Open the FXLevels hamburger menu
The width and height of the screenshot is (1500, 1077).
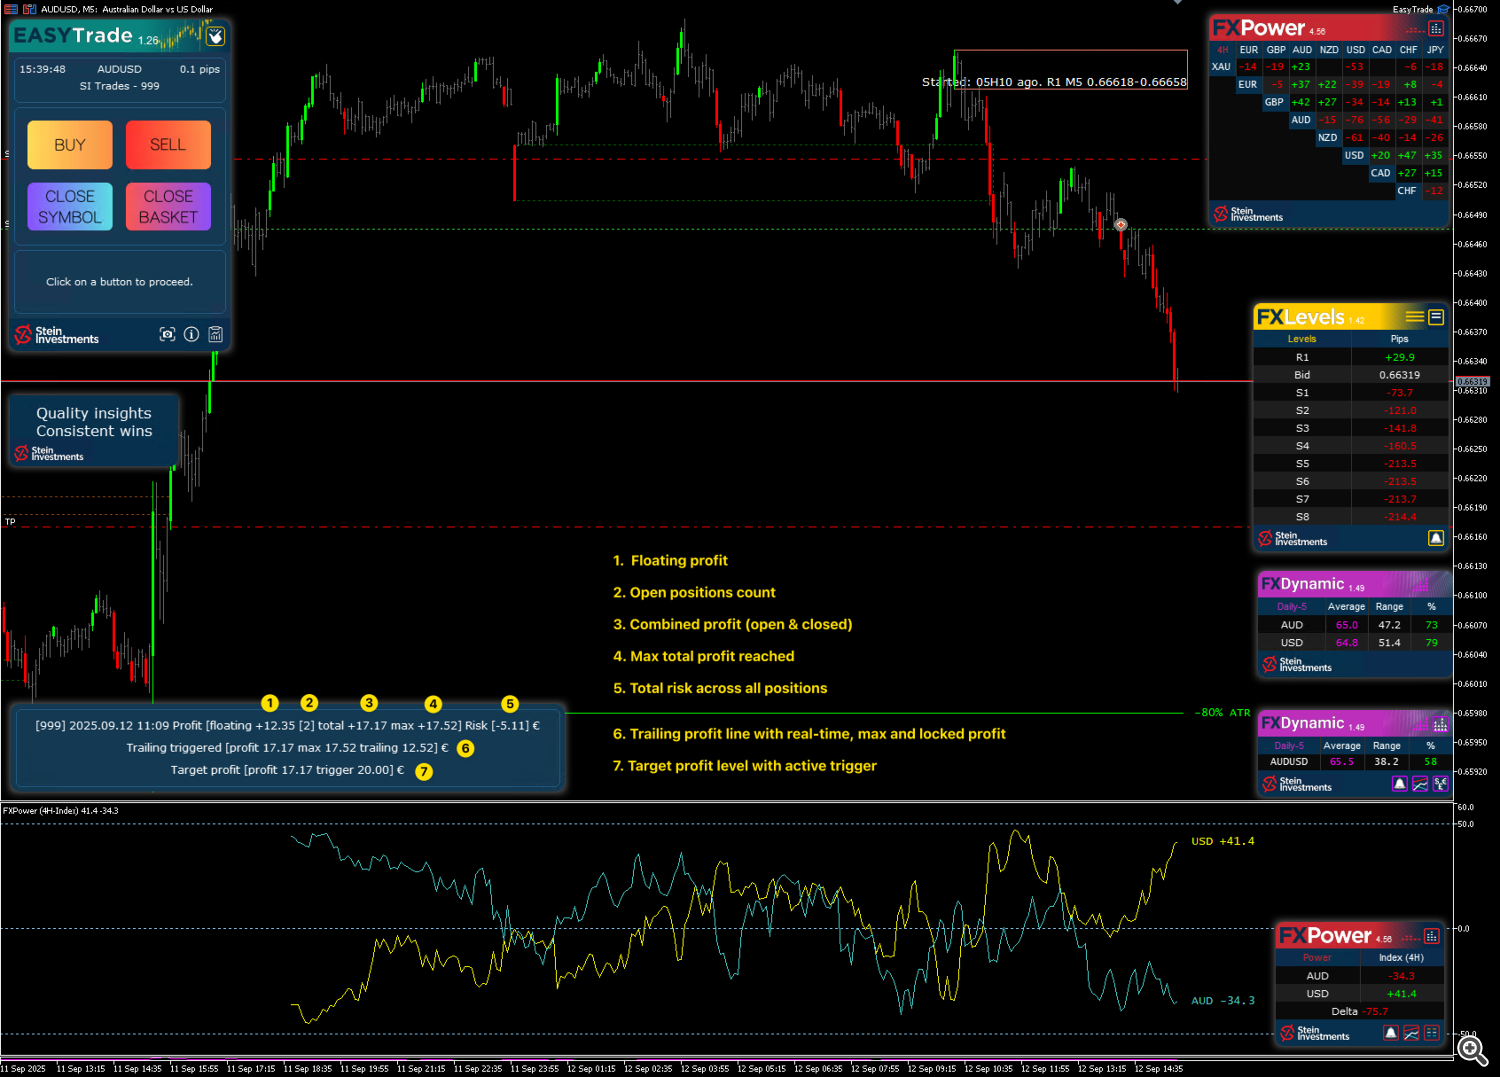click(x=1413, y=316)
